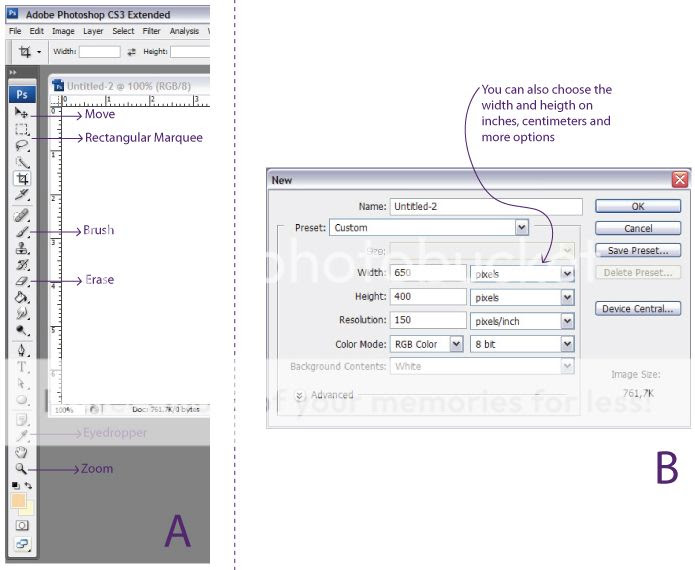Select the Smudge finger tool
The width and height of the screenshot is (695, 570).
pos(21,314)
